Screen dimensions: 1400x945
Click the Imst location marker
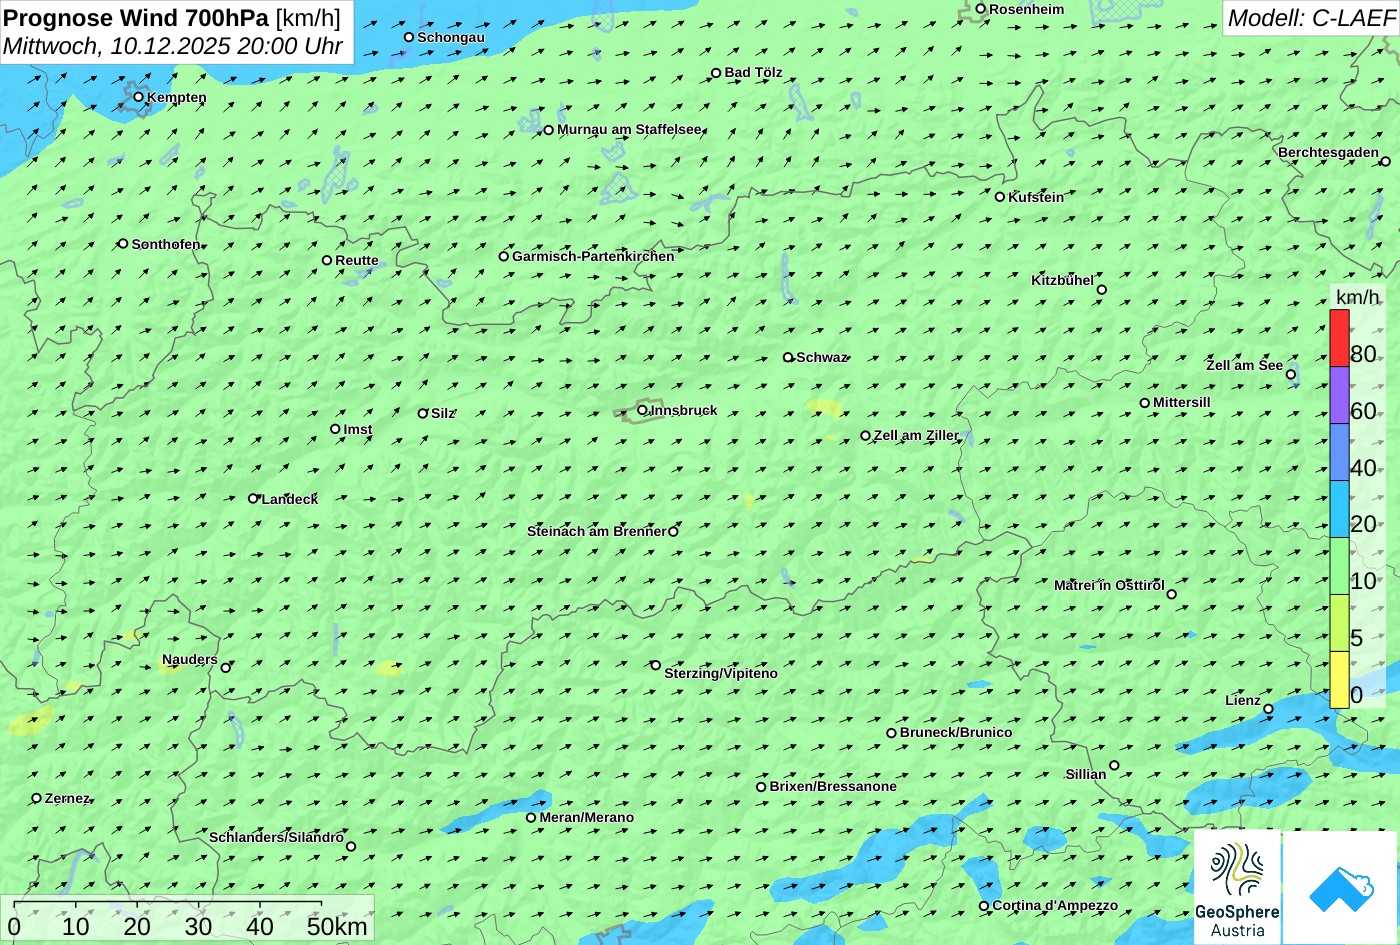pos(335,429)
